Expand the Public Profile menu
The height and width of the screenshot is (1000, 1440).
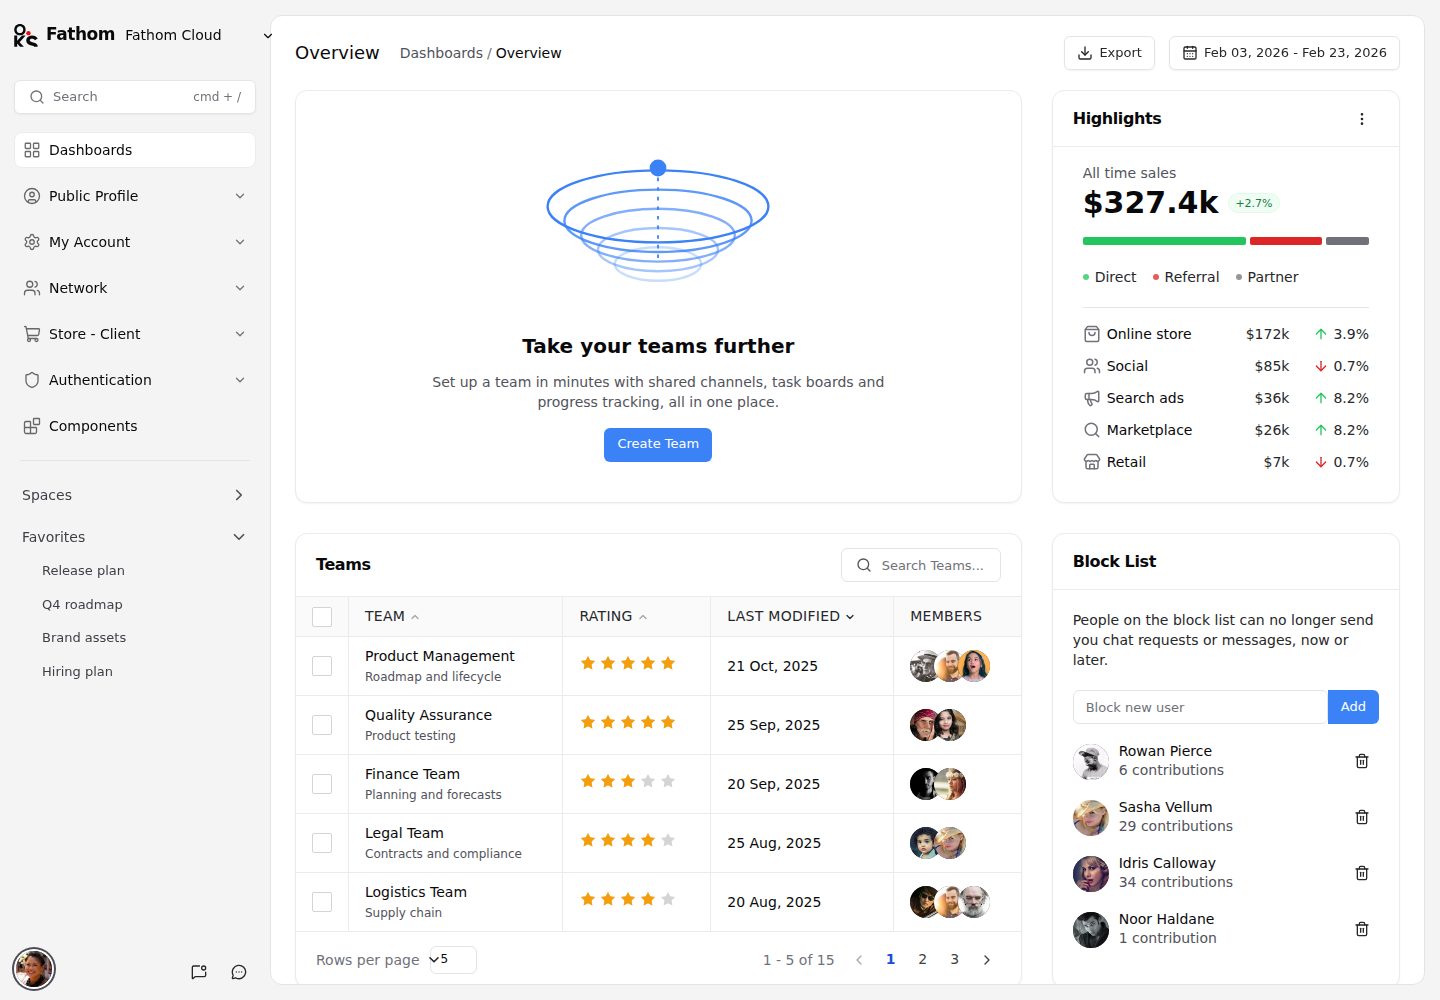tap(135, 196)
